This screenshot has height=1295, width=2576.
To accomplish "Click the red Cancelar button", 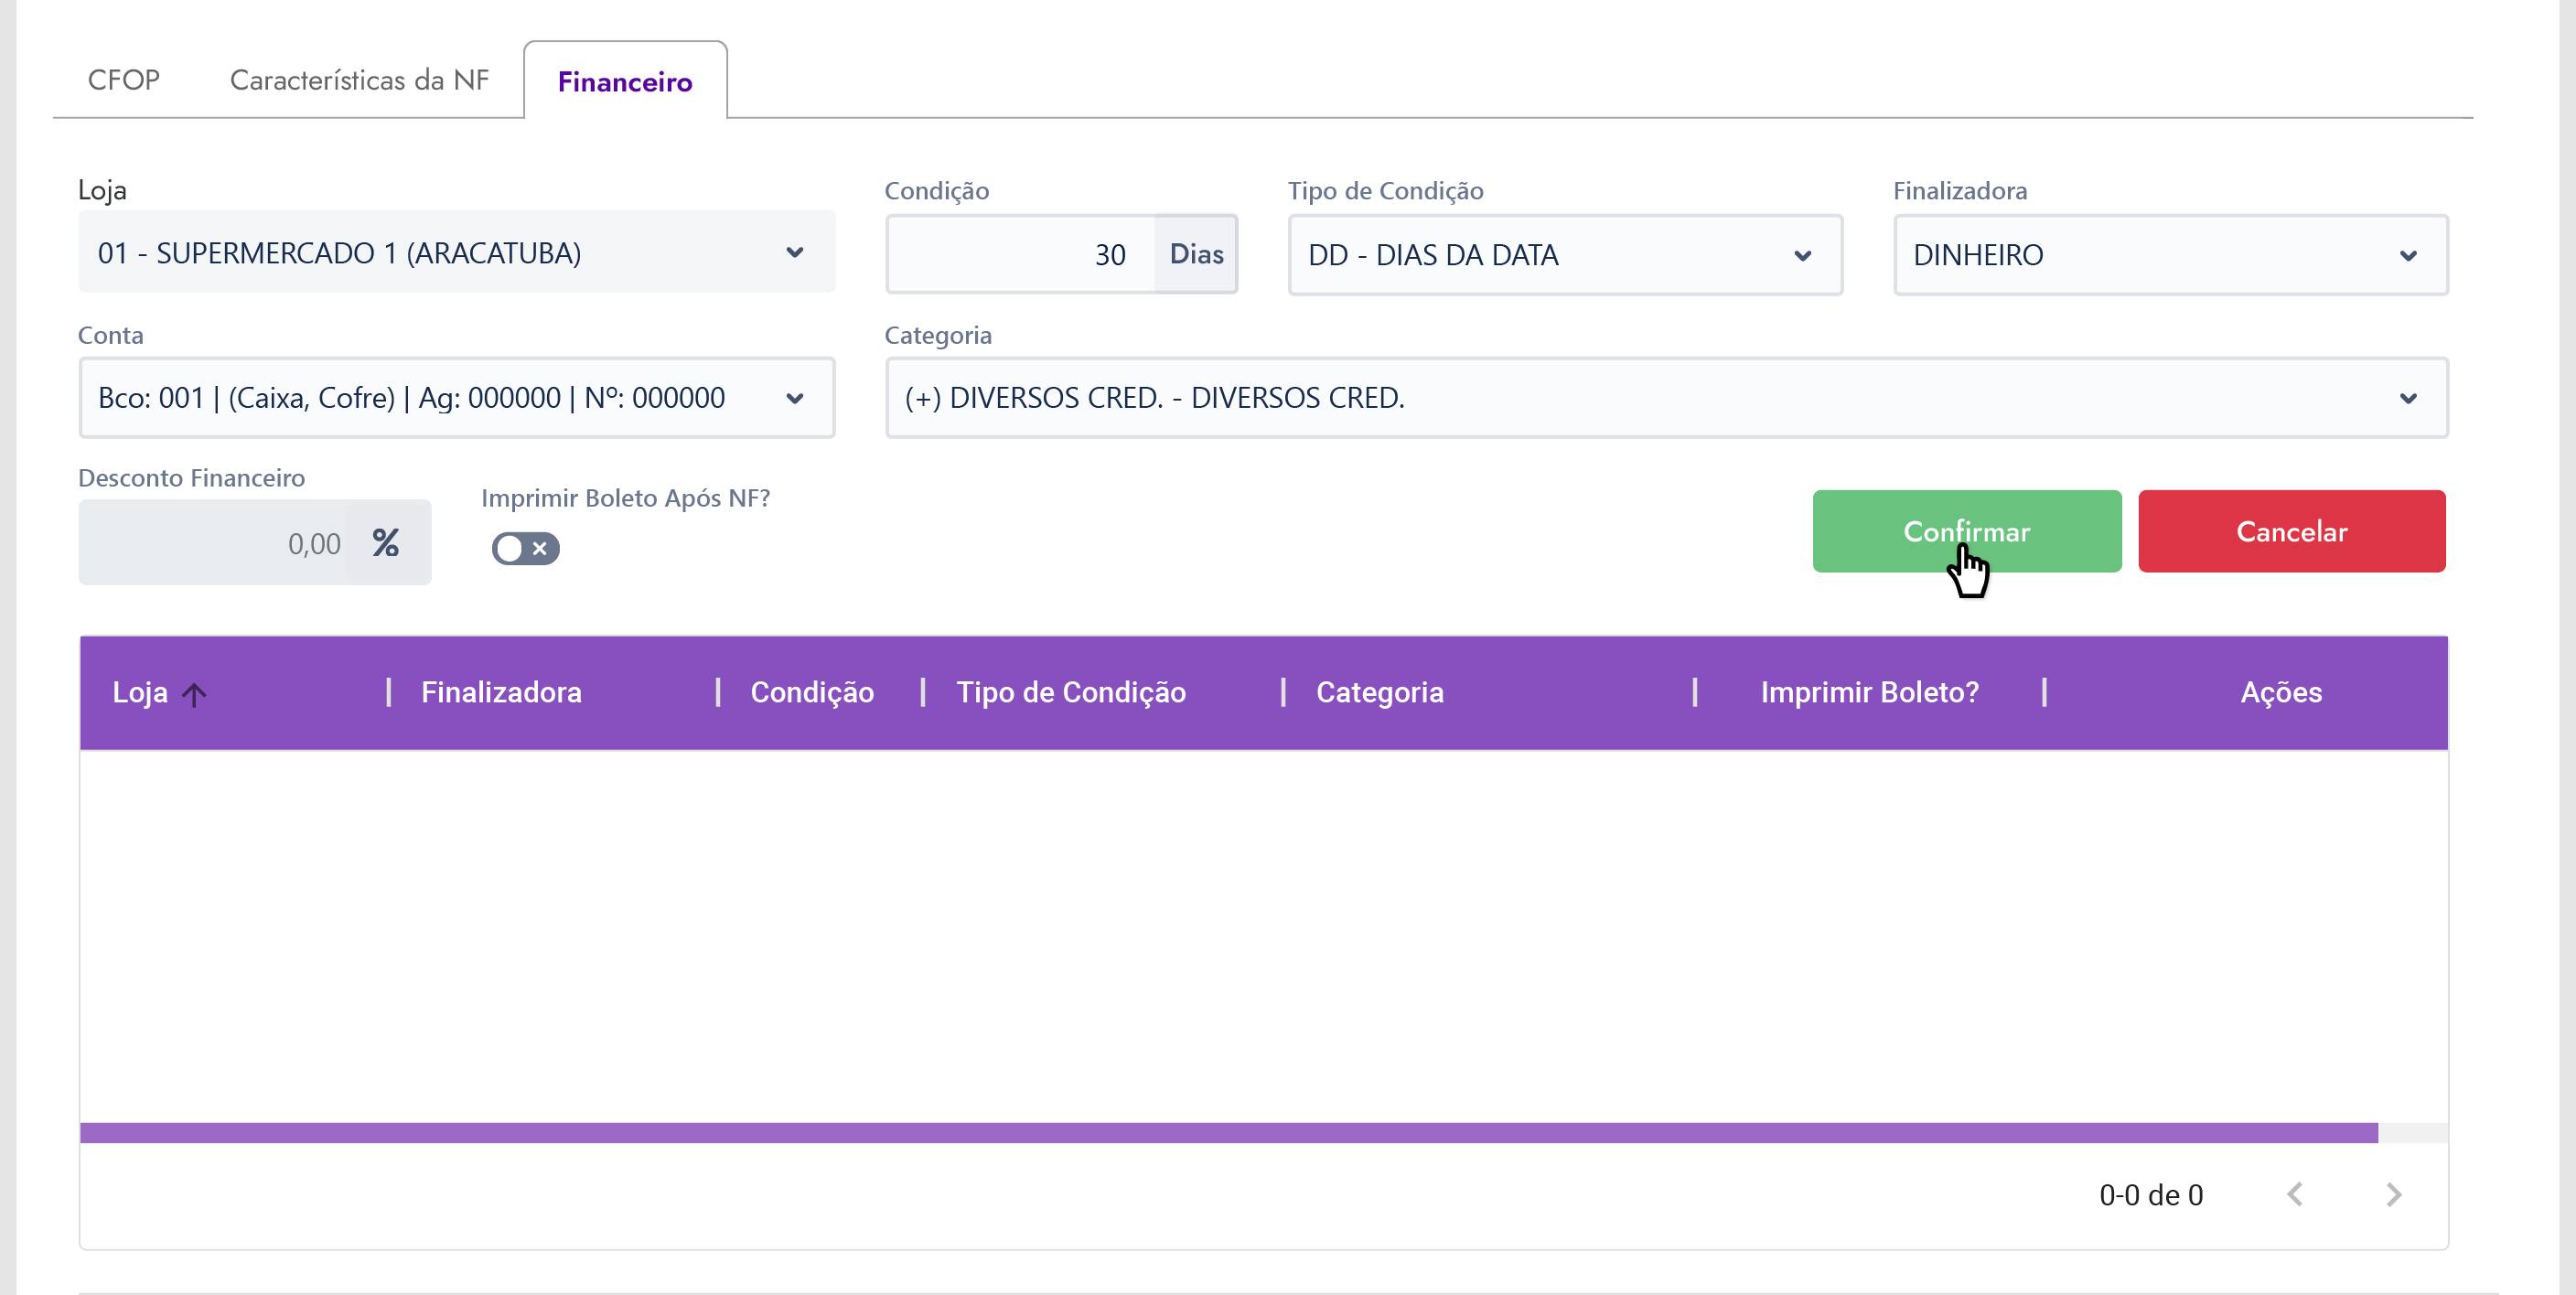I will (2291, 531).
